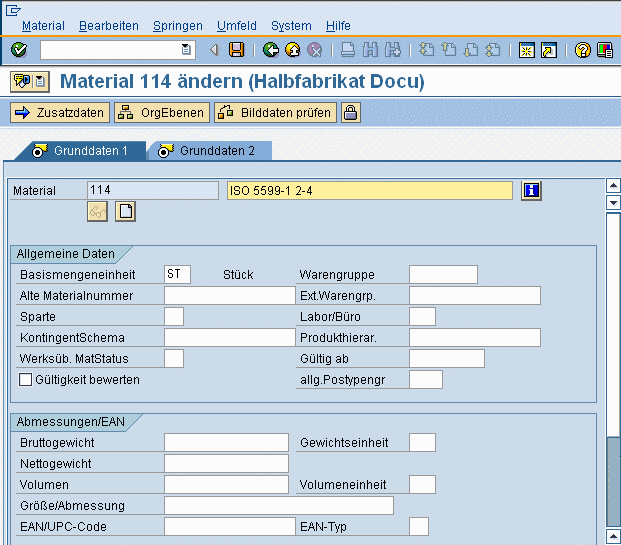Enable the Gültigkeit bewerten checkbox
Image resolution: width=621 pixels, height=545 pixels.
point(26,380)
